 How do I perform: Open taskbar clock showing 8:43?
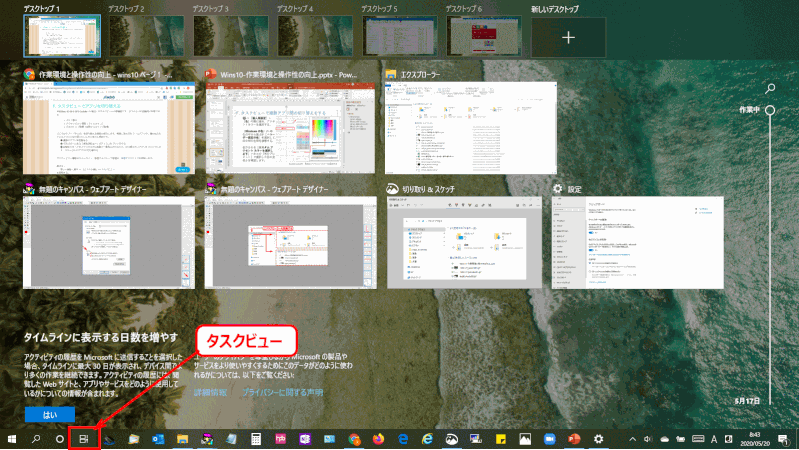pos(755,439)
